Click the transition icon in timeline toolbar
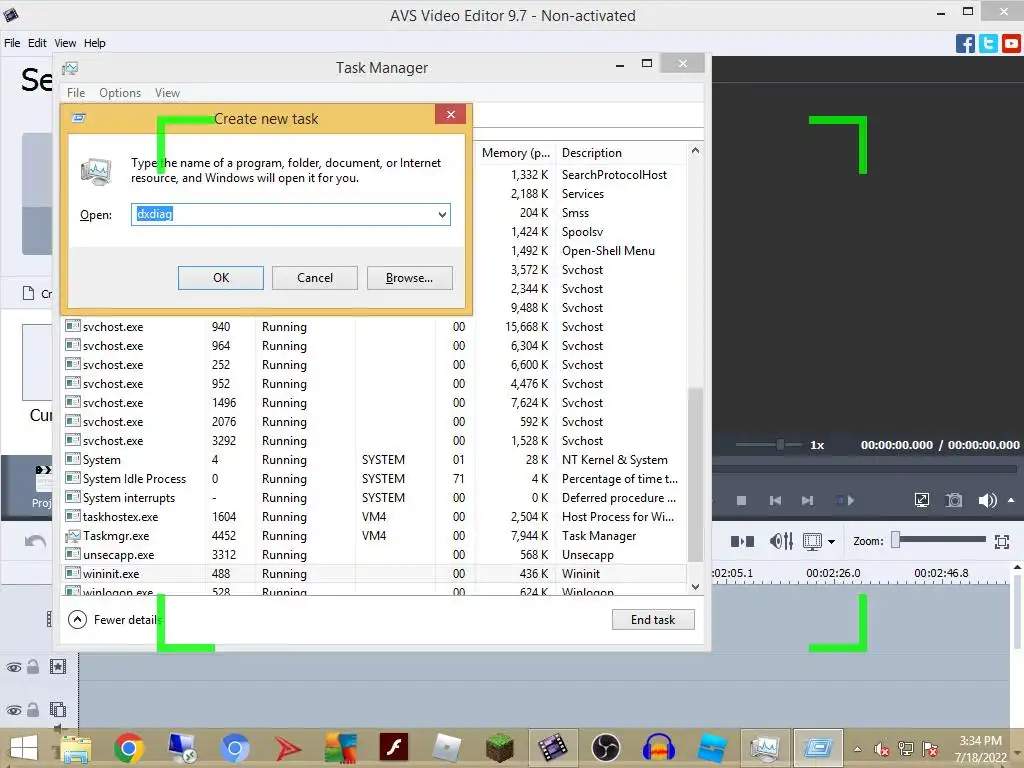 tap(742, 541)
